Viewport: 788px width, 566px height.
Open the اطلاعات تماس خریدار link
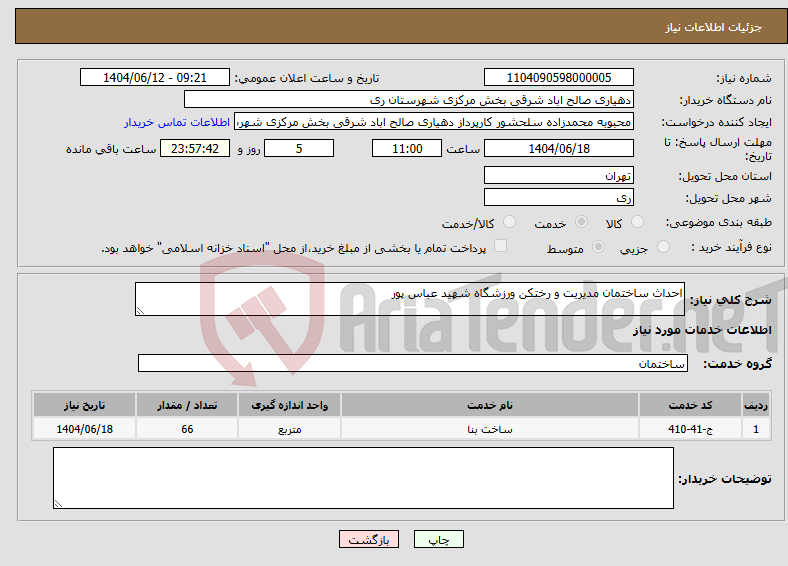click(x=177, y=122)
